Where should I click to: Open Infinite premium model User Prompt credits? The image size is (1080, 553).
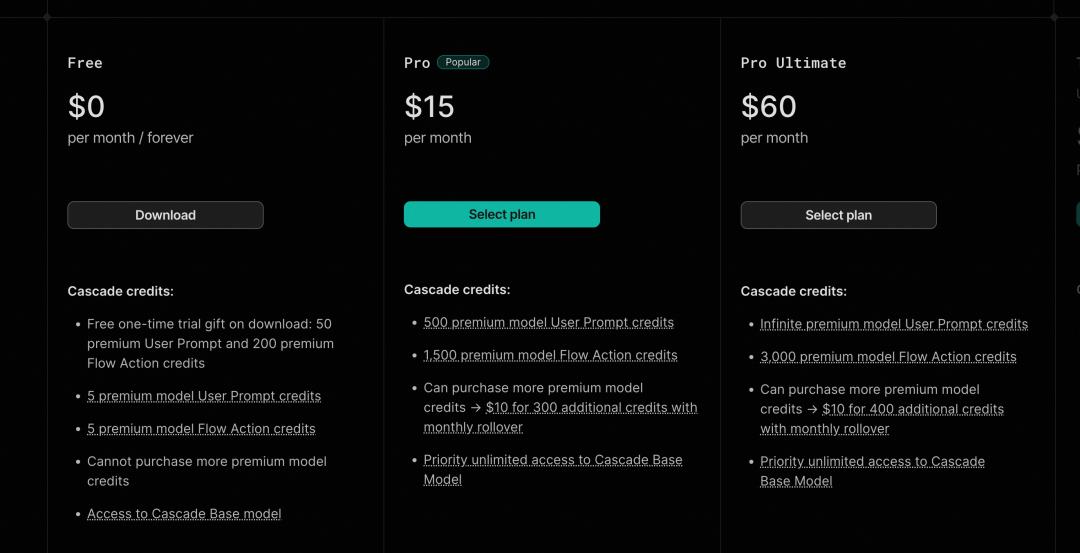click(893, 324)
